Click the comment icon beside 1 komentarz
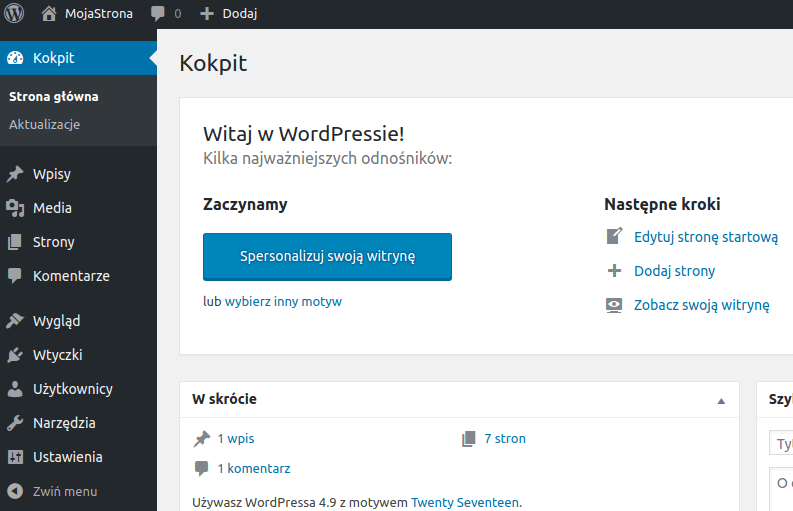Image resolution: width=793 pixels, height=511 pixels. point(201,469)
